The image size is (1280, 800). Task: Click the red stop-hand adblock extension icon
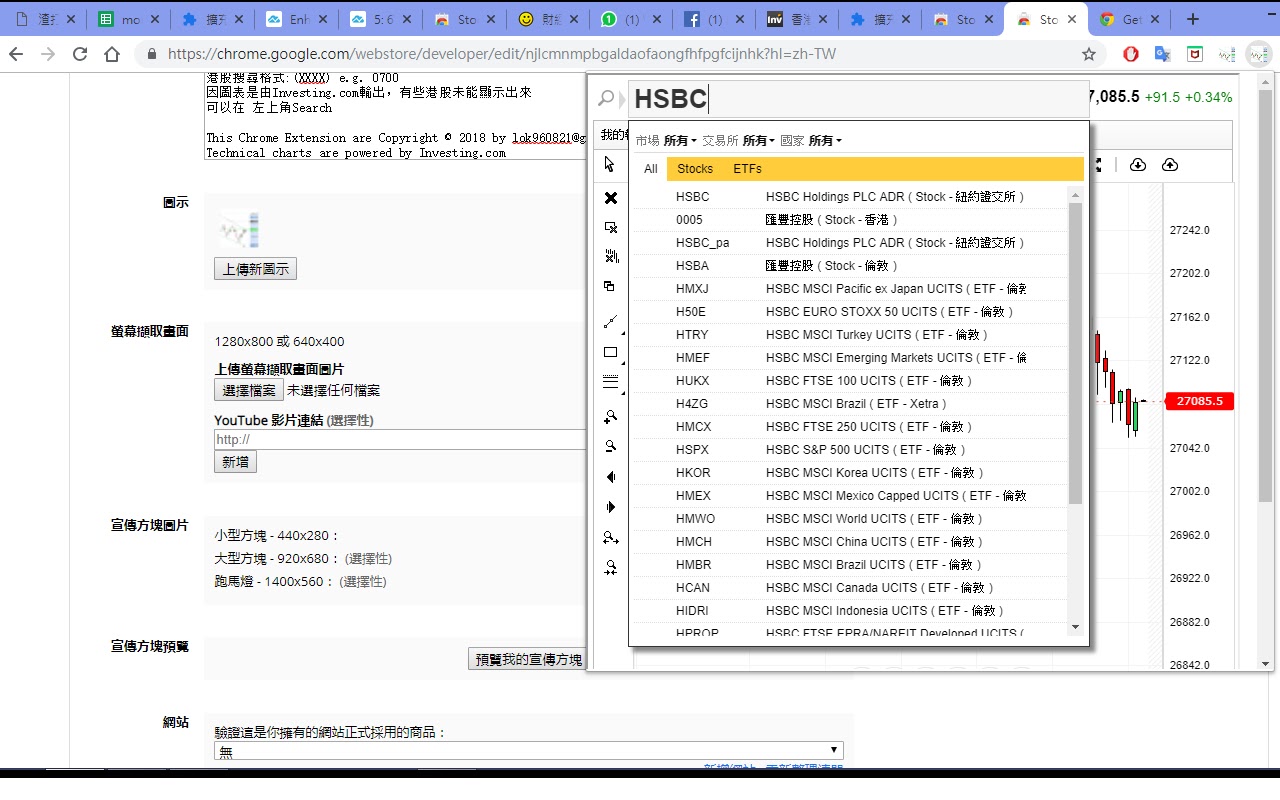1130,54
